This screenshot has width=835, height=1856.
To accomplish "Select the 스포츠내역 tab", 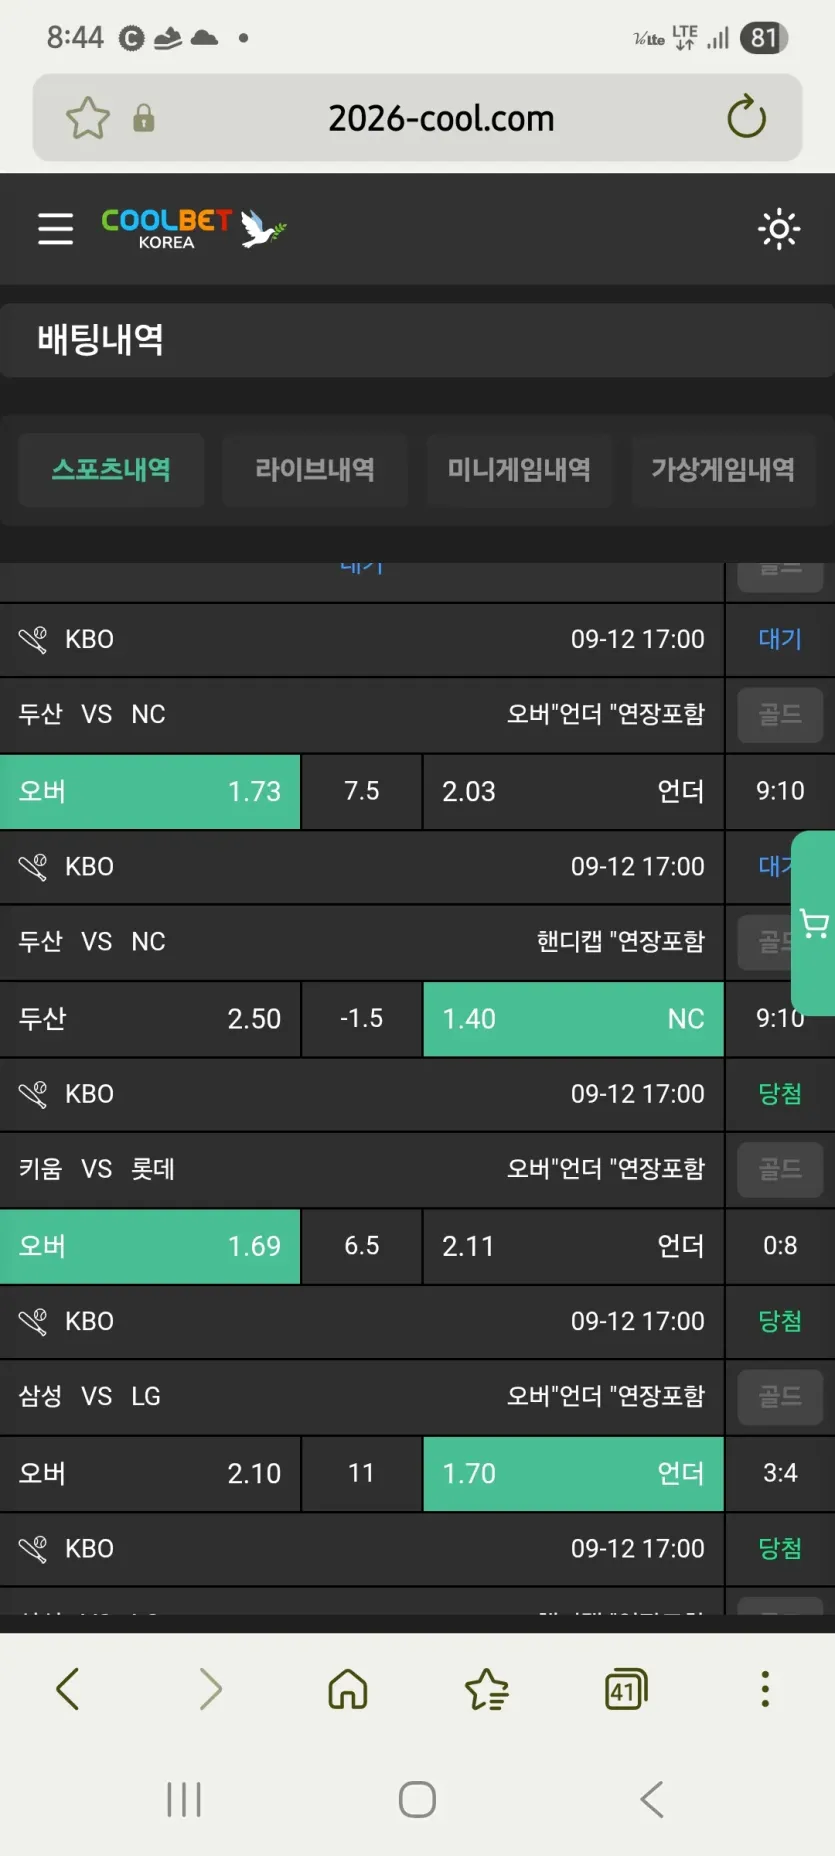I will (x=111, y=470).
